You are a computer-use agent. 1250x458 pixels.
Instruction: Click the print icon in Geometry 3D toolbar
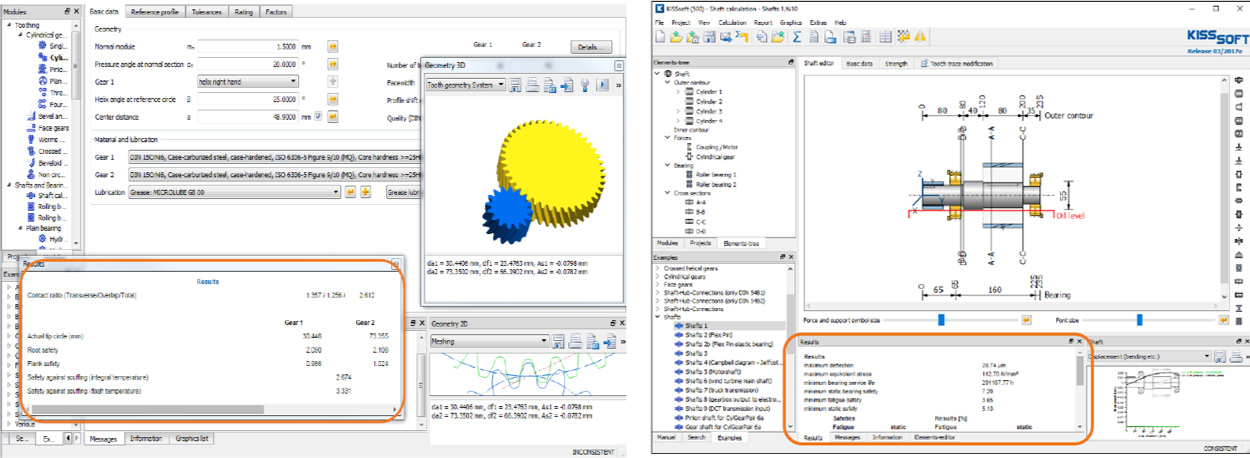click(532, 85)
